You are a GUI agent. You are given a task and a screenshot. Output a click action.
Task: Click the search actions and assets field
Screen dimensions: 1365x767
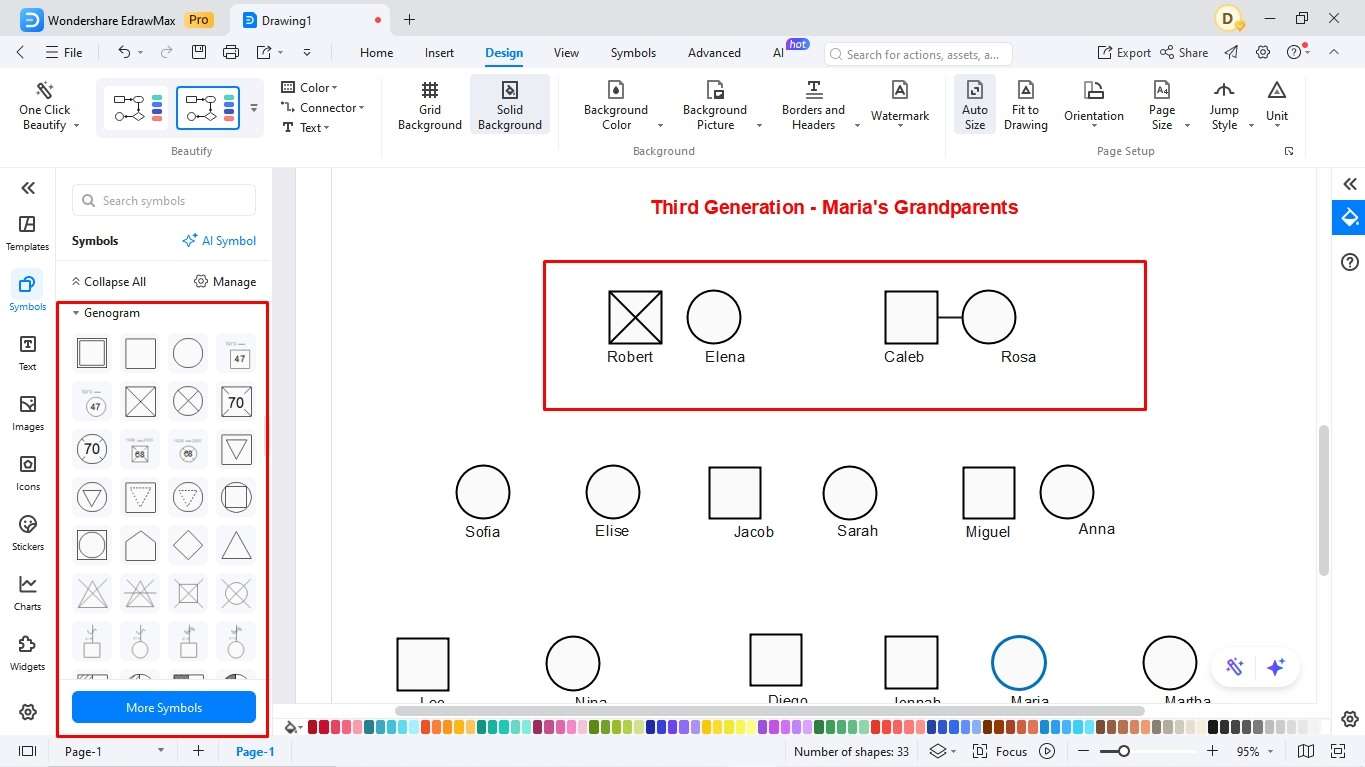[x=918, y=54]
